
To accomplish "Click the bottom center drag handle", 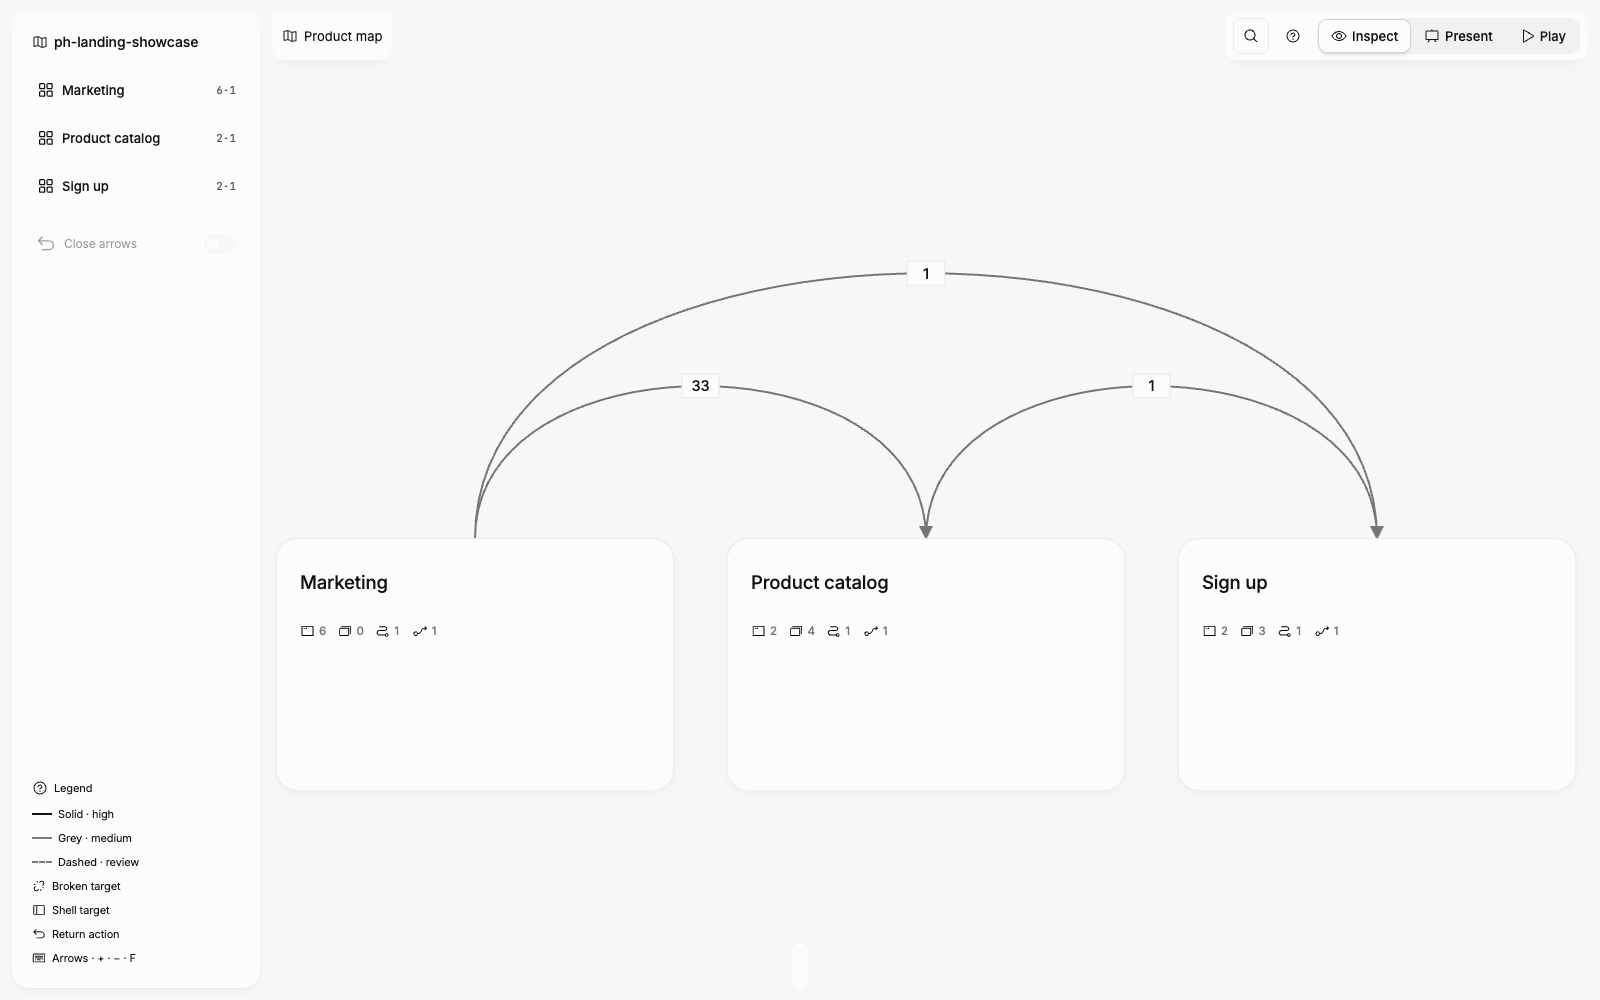I will coord(800,965).
